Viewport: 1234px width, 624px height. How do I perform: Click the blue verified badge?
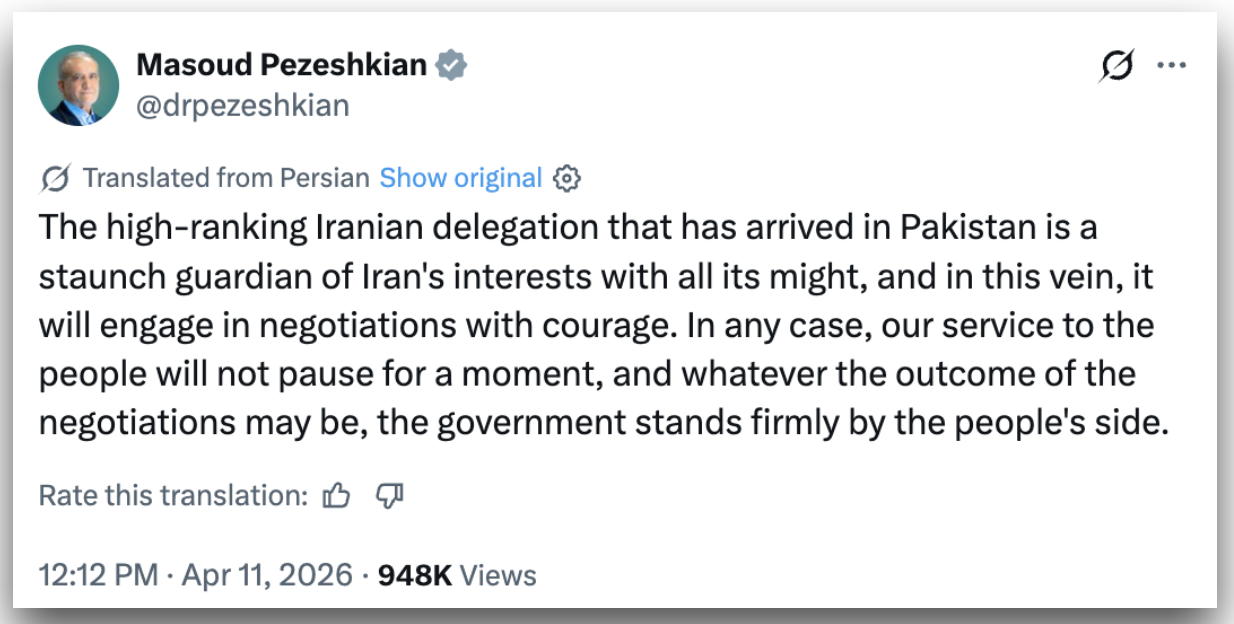tap(453, 66)
